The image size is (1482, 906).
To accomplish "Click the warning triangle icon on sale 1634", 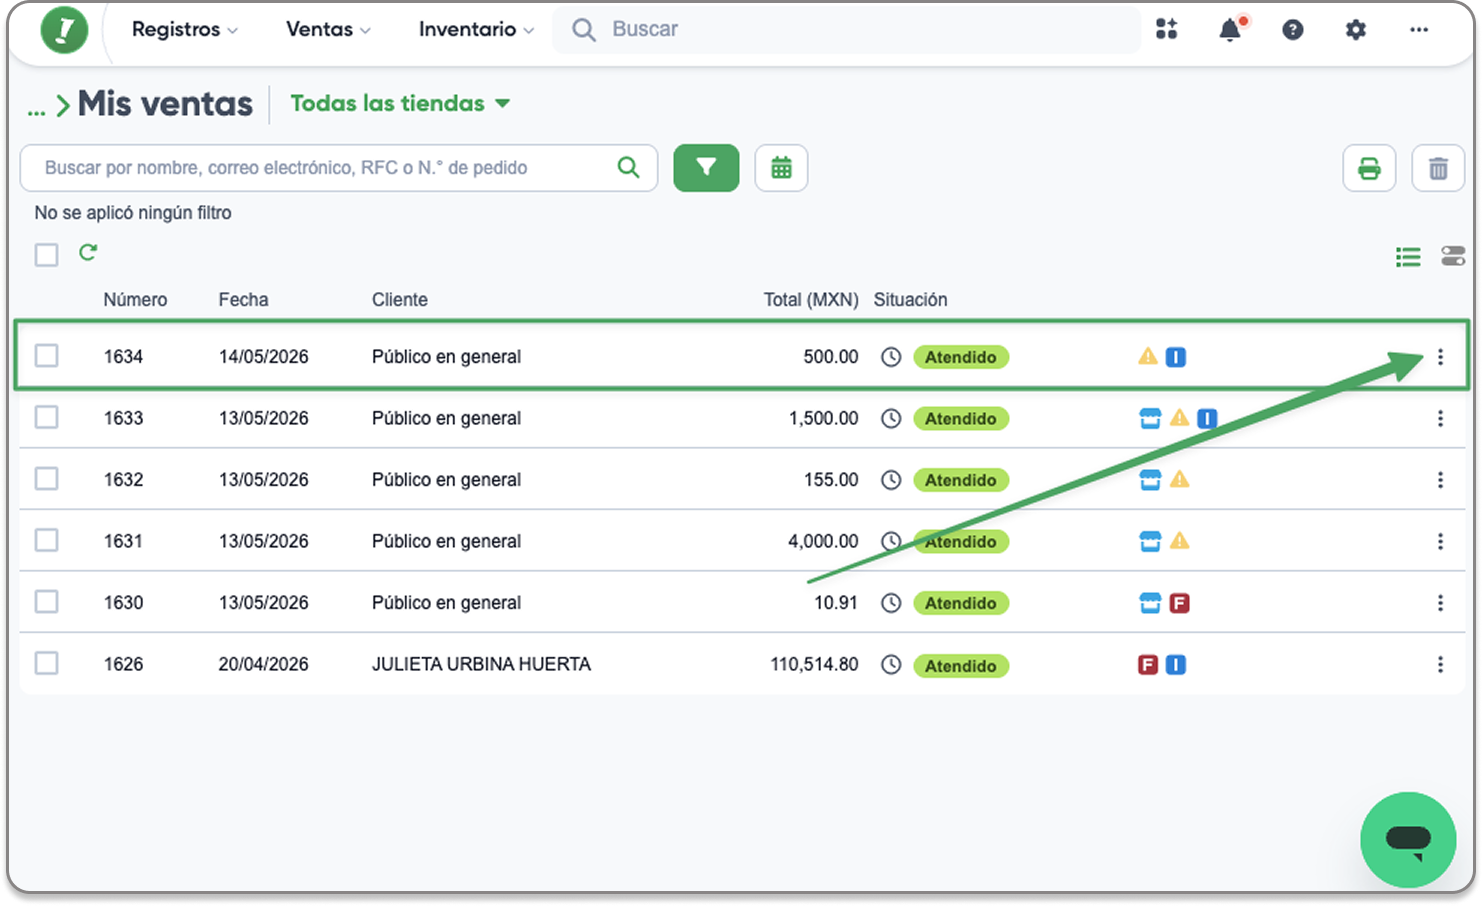I will [x=1148, y=356].
